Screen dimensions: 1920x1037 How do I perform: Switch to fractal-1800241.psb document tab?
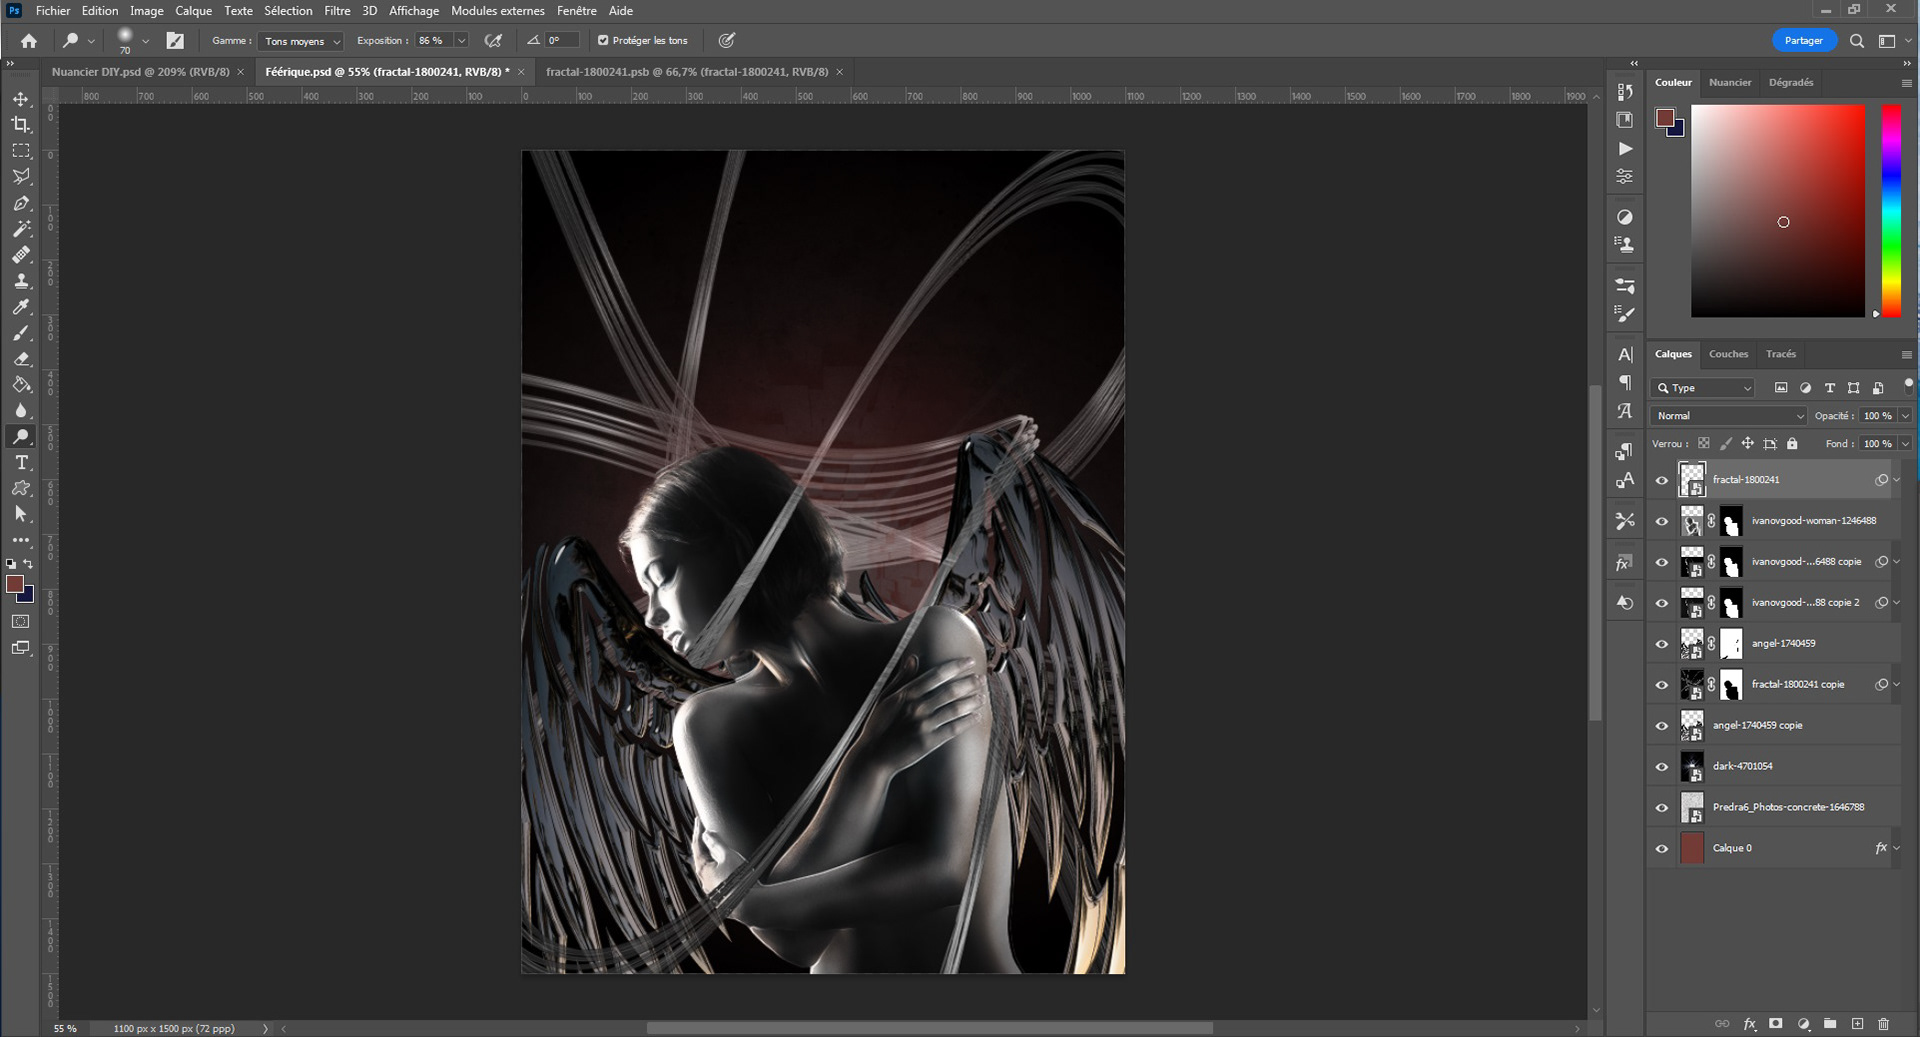pos(687,72)
